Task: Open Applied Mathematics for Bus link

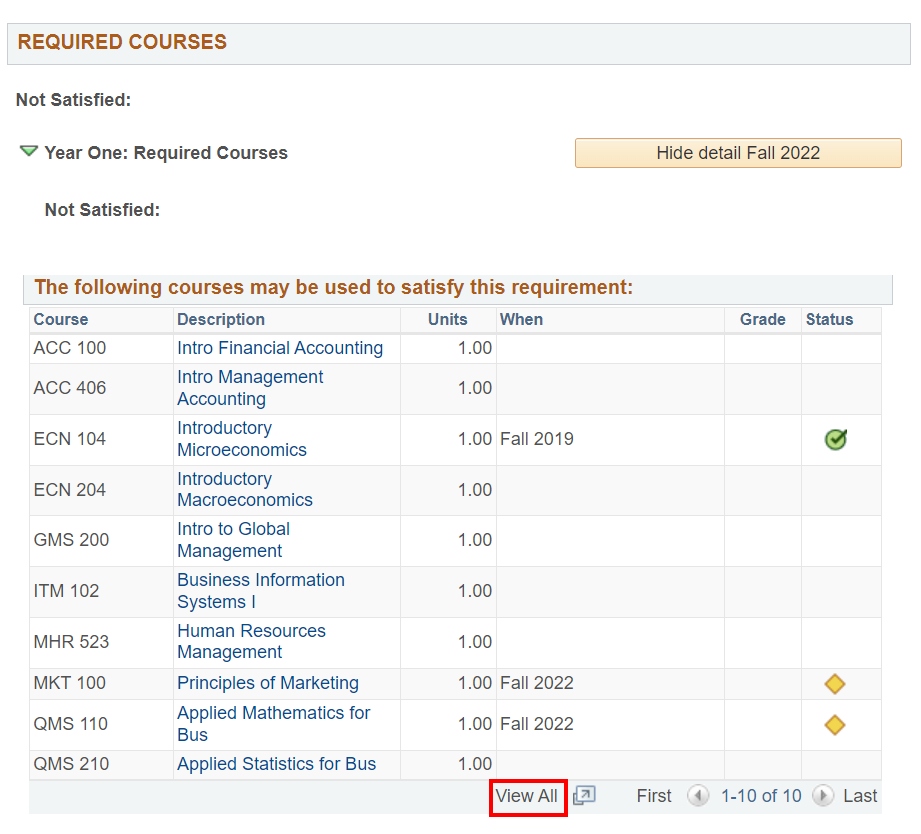Action: [273, 724]
